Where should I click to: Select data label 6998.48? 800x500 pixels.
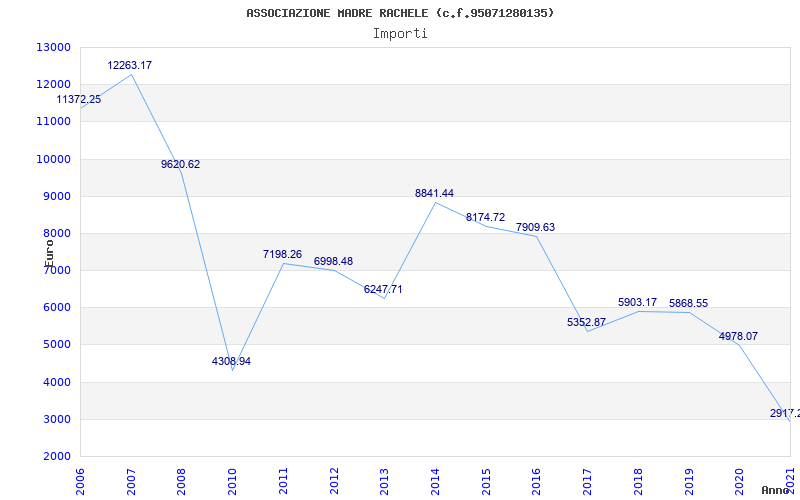333,261
